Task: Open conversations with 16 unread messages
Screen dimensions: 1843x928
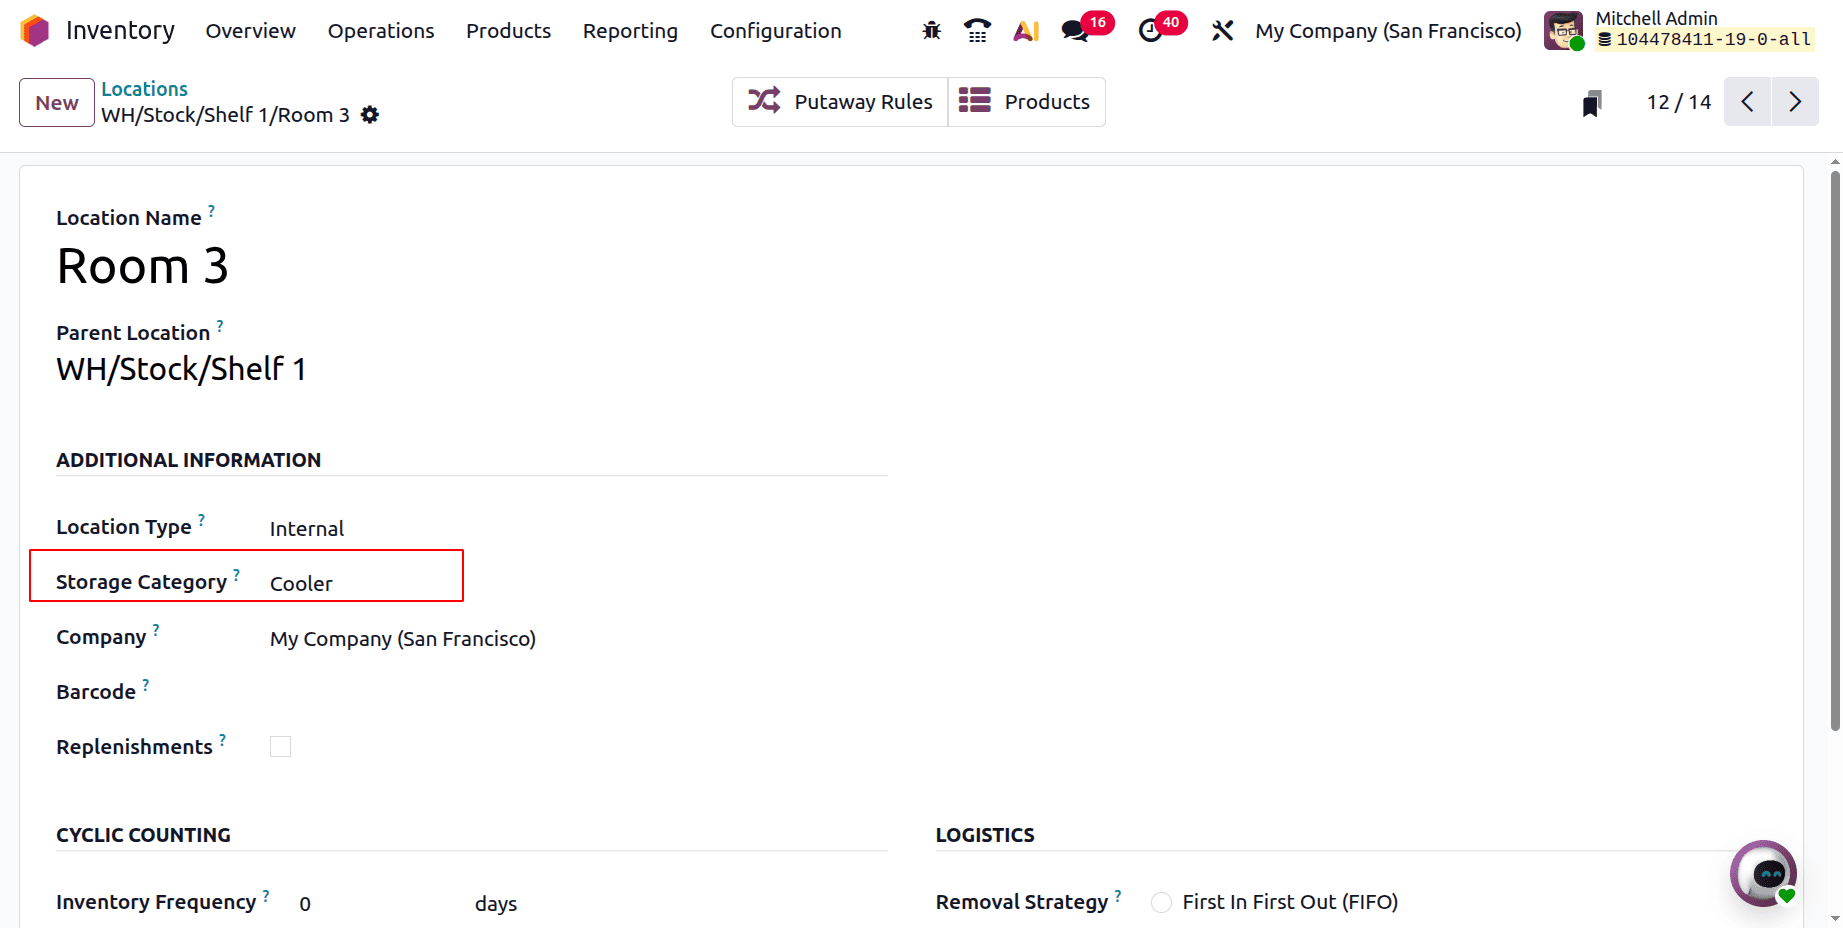Action: (1076, 31)
